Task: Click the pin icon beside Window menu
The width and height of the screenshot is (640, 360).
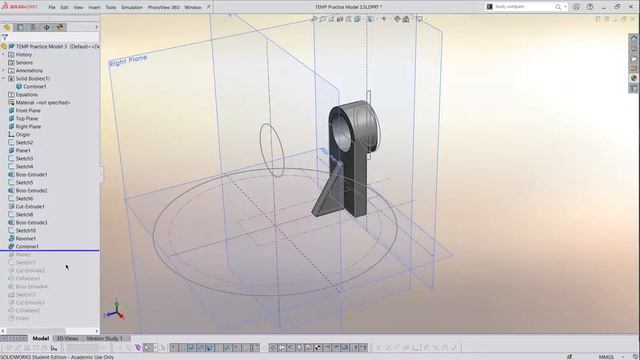Action: point(209,7)
